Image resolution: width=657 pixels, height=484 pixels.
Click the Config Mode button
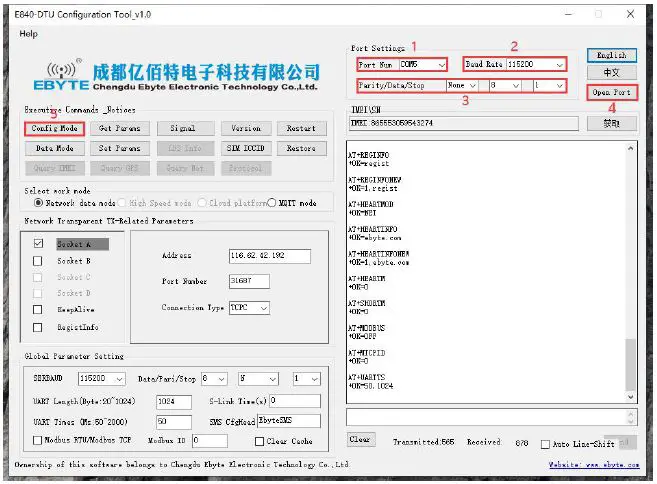click(54, 128)
